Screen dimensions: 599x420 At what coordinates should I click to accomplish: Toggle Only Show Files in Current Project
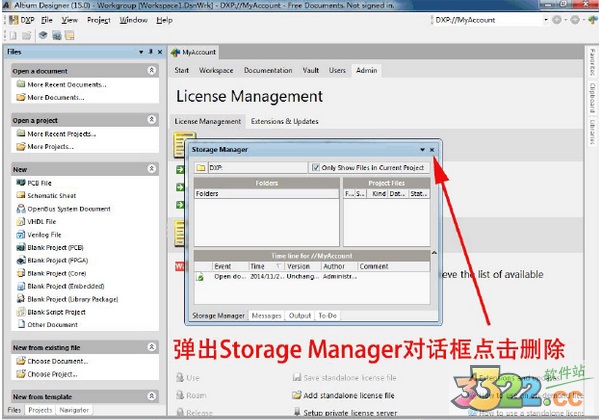(316, 167)
